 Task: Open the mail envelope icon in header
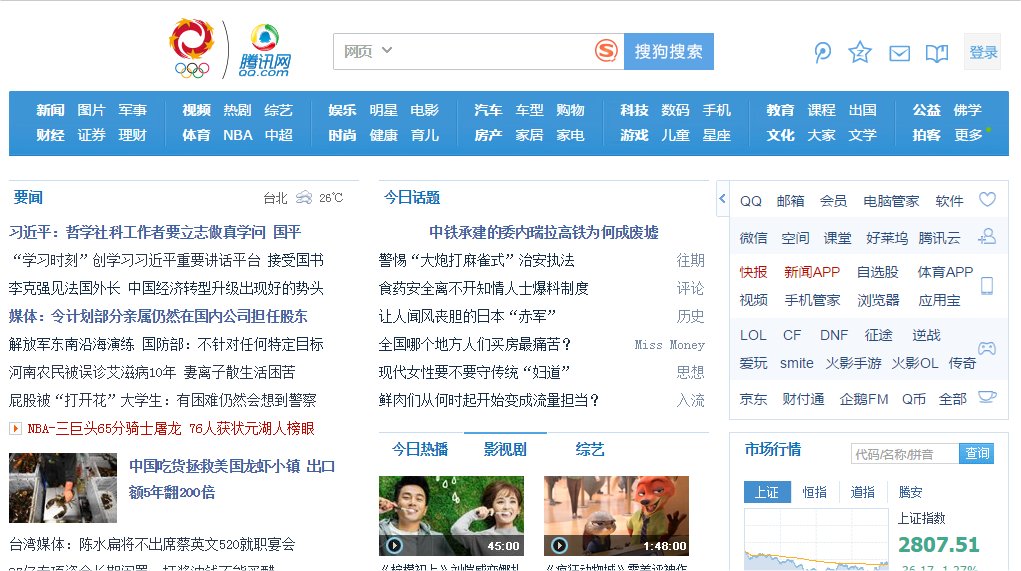pos(899,54)
